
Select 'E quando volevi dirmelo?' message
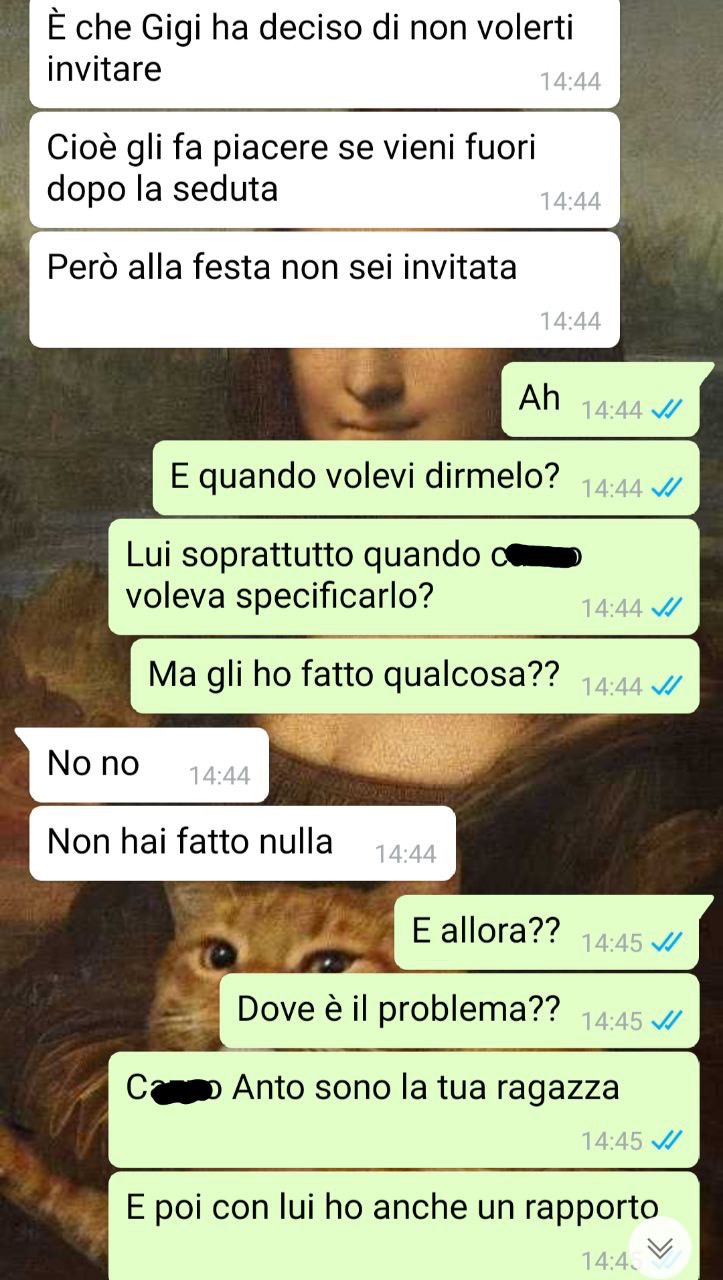tap(426, 478)
